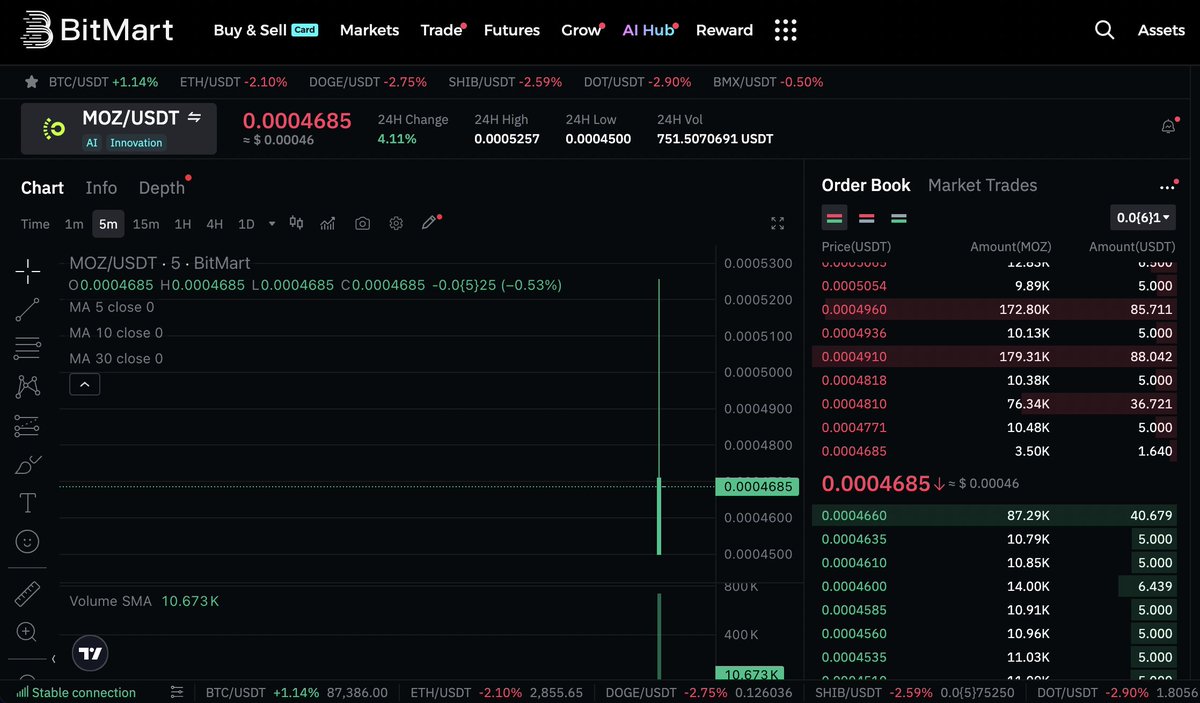
Task: Select the 4H timeframe
Action: coord(214,224)
